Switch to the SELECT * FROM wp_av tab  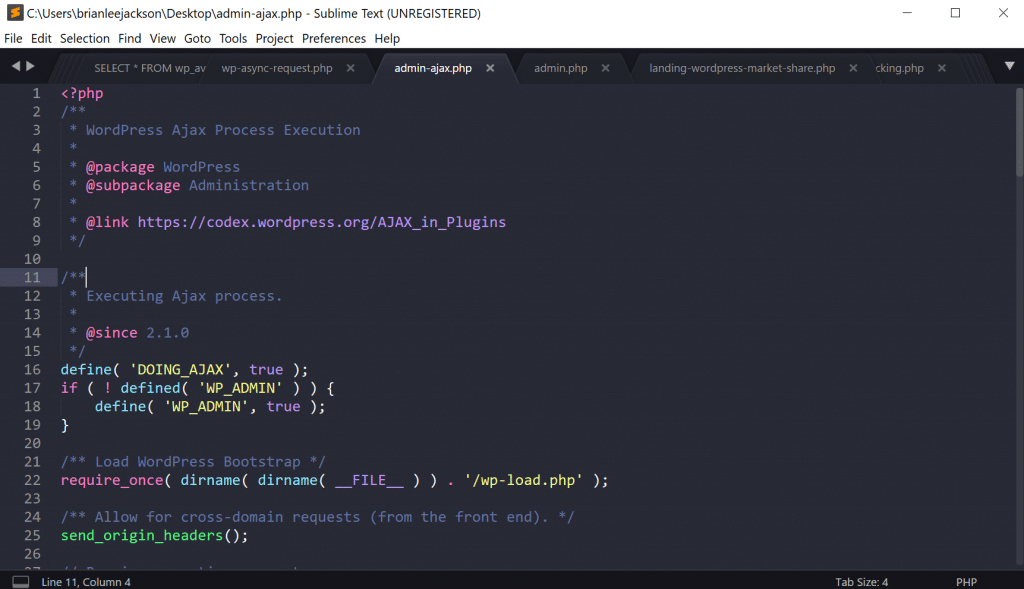click(x=149, y=68)
